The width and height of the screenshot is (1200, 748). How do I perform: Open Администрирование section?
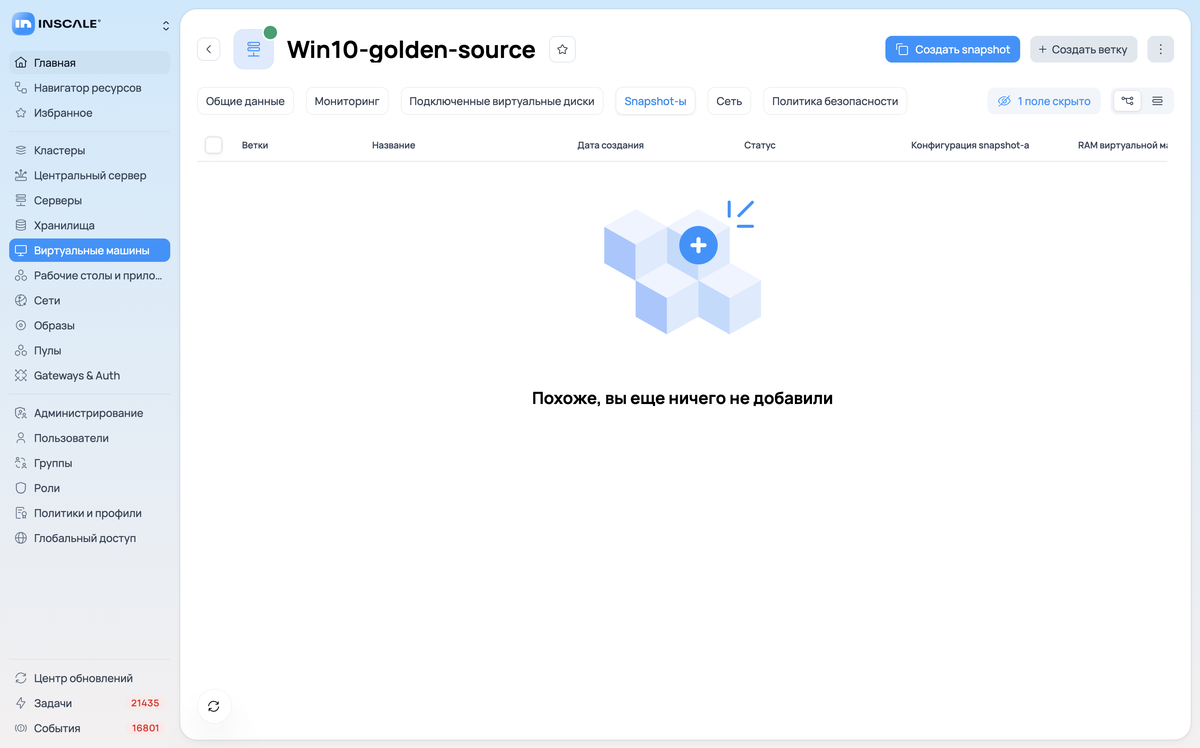tap(90, 414)
